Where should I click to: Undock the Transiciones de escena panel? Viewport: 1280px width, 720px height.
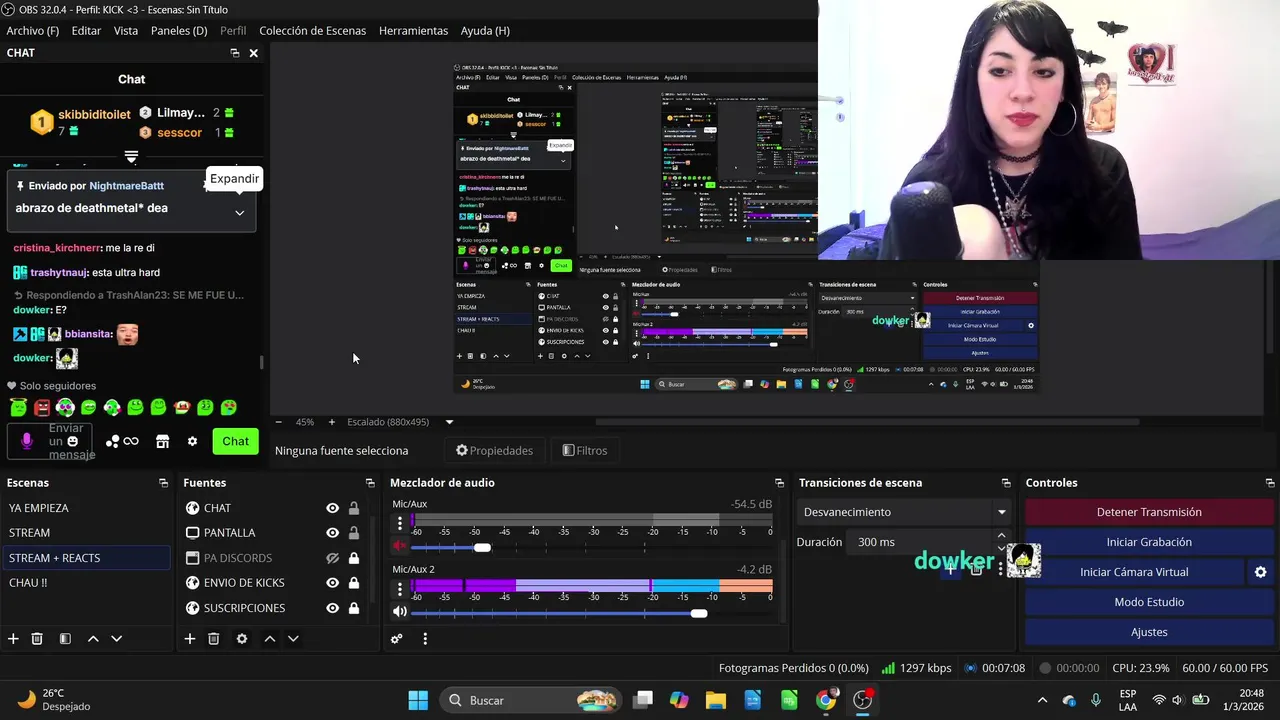(1006, 483)
